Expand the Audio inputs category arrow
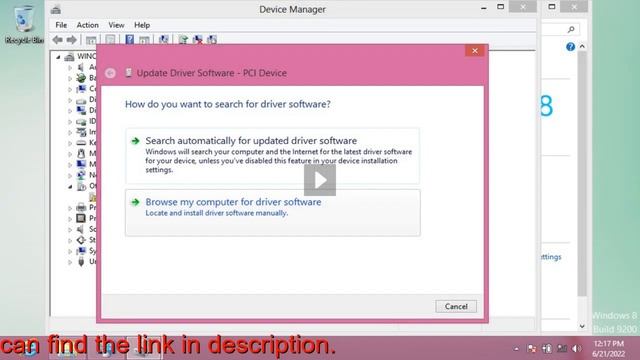The height and width of the screenshot is (360, 640). tap(70, 67)
